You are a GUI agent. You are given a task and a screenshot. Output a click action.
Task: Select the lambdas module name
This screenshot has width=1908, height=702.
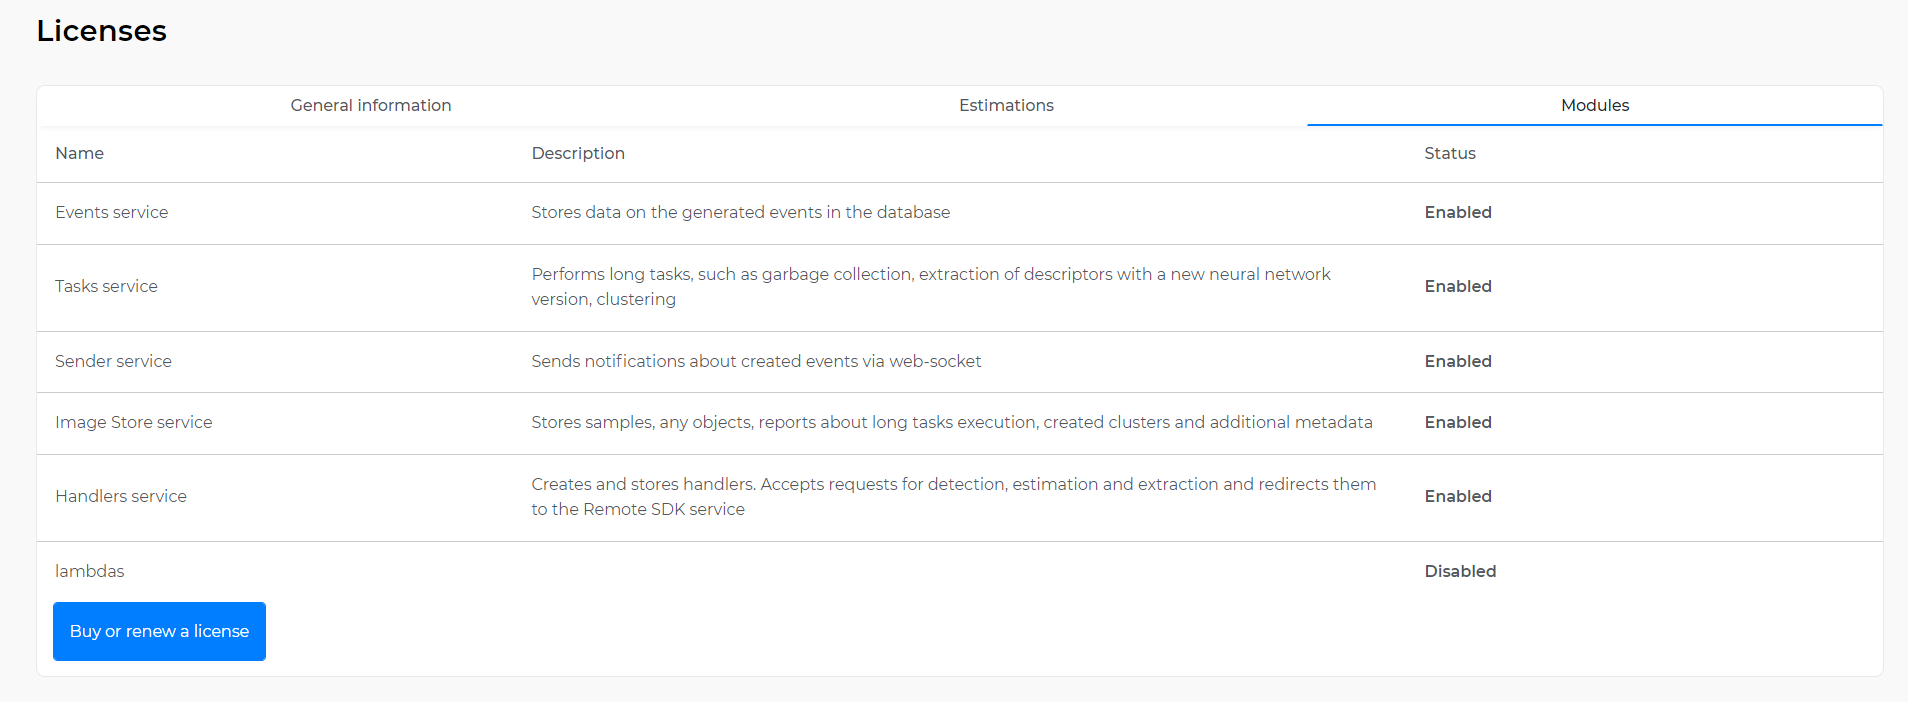click(x=90, y=571)
